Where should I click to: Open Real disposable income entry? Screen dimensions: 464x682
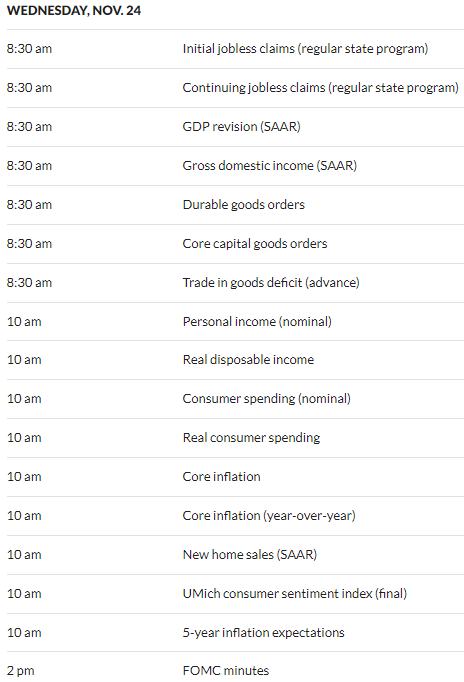248,360
